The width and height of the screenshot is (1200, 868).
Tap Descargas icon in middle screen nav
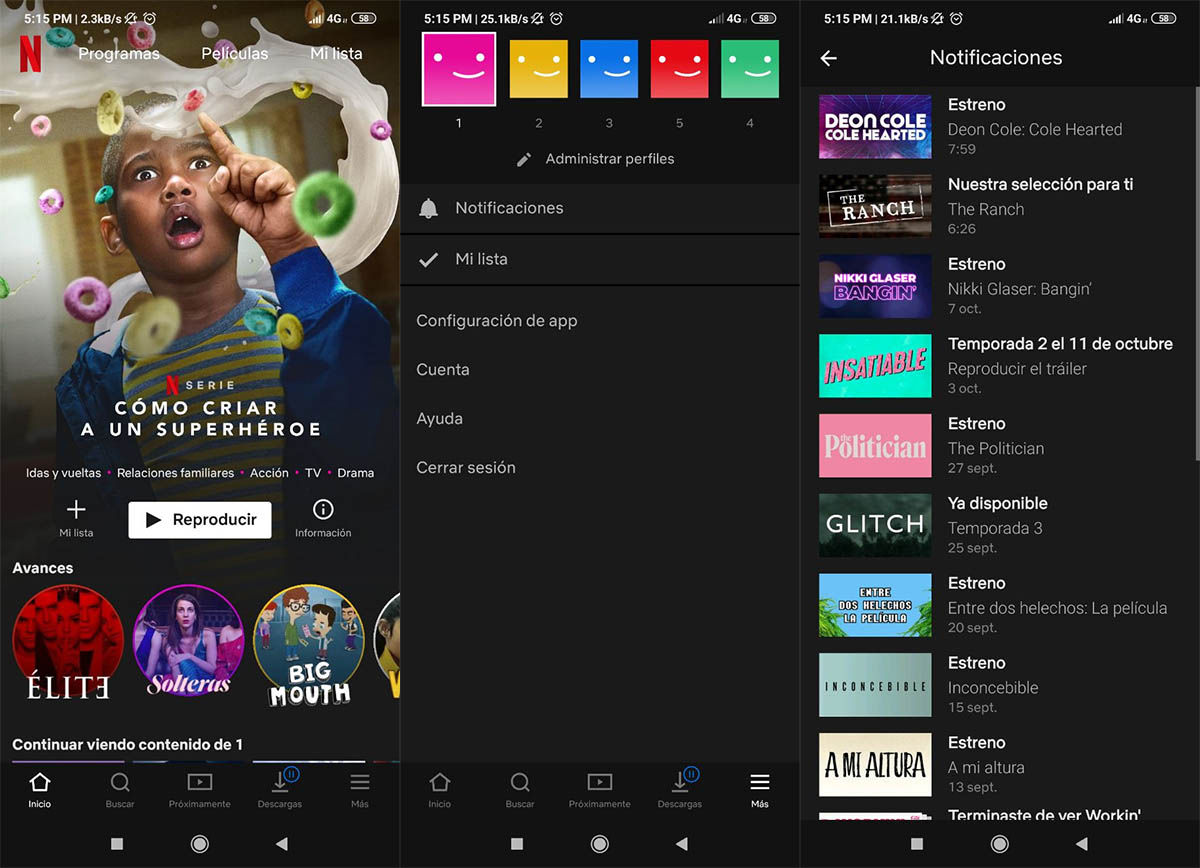[x=680, y=790]
